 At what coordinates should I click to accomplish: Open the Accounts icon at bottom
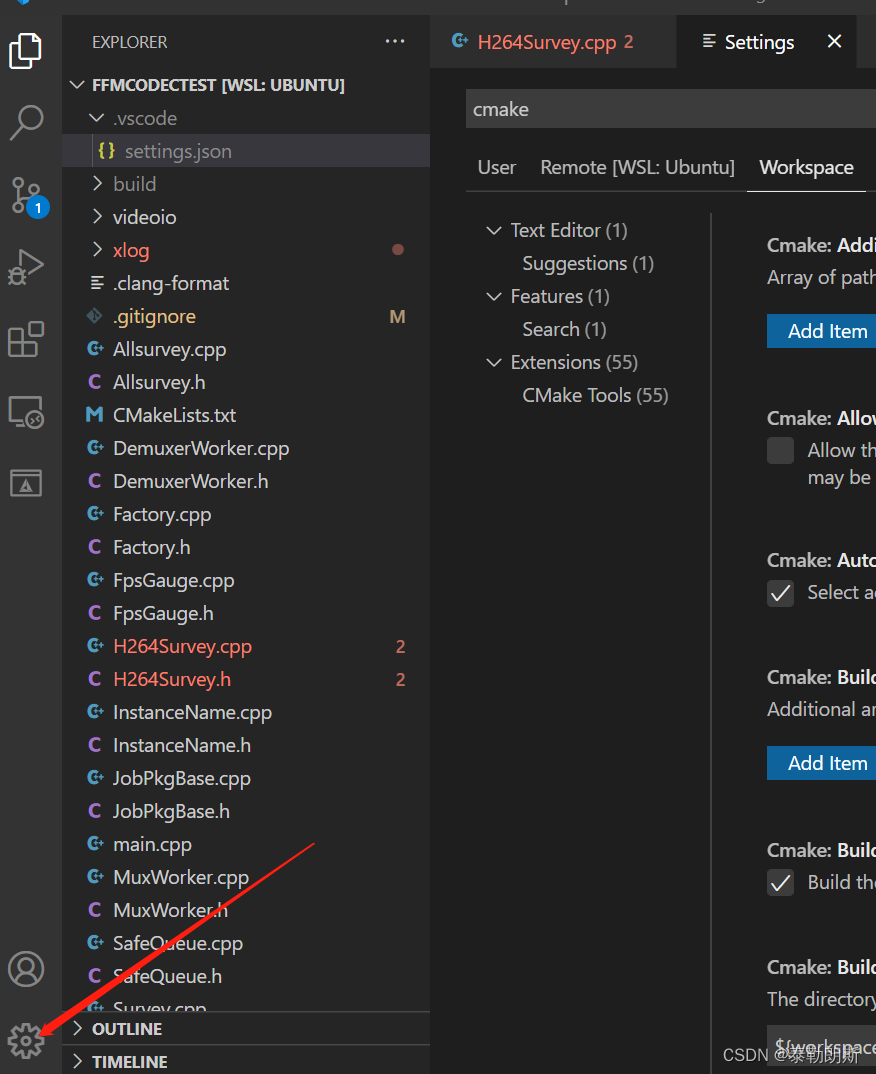(x=25, y=968)
